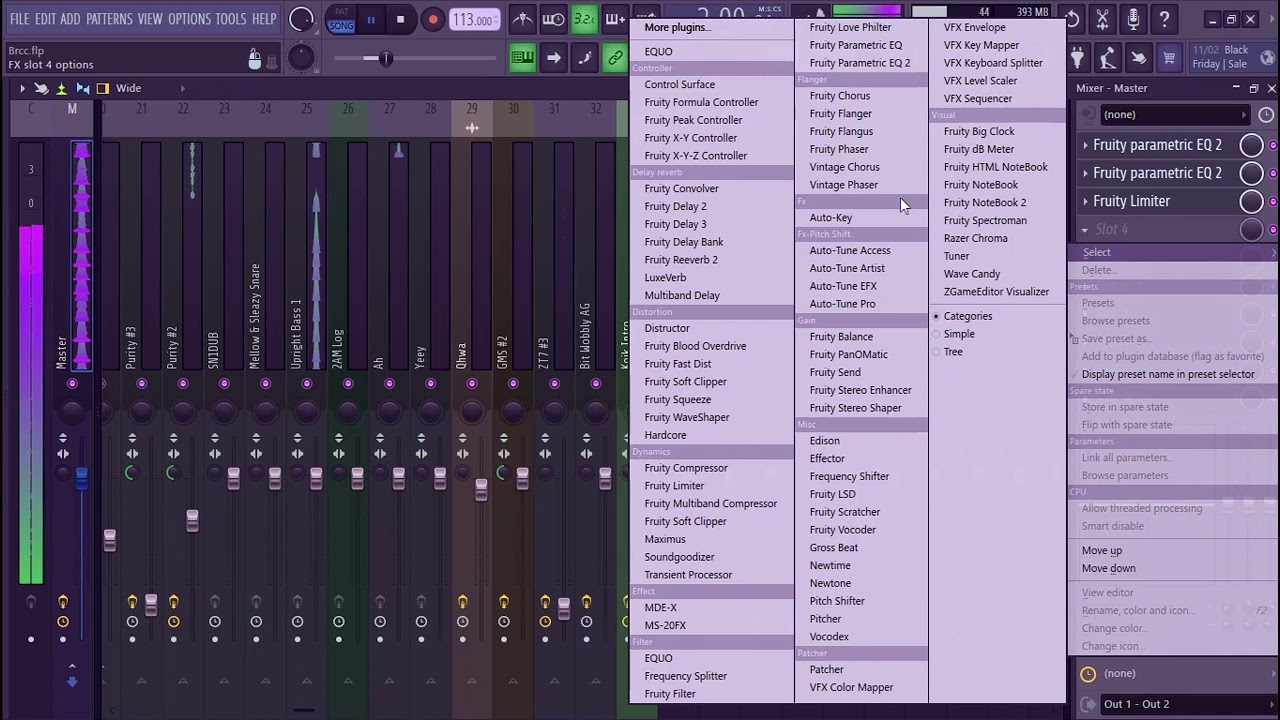Open the shopping cart icon

click(x=1168, y=58)
